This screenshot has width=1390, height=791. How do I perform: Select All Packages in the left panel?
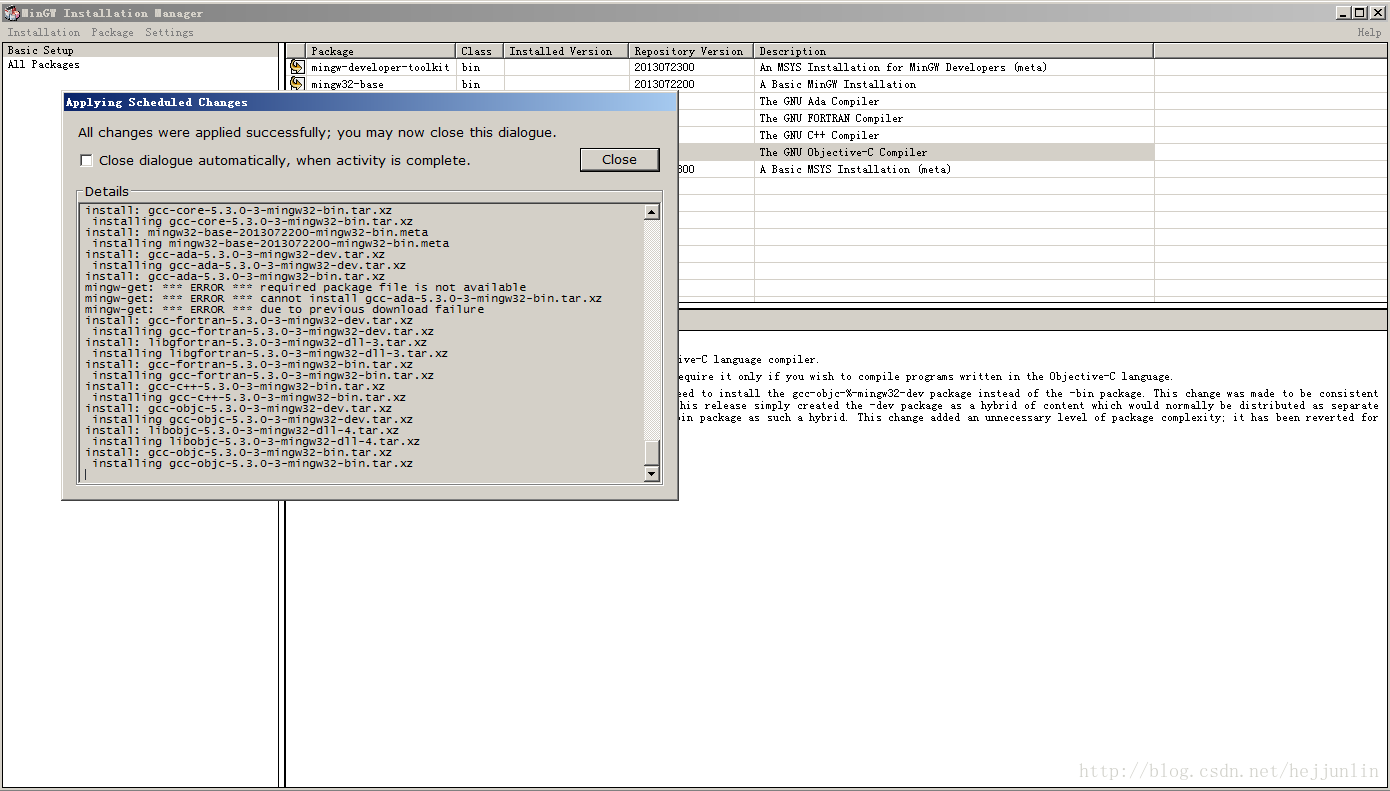(44, 64)
